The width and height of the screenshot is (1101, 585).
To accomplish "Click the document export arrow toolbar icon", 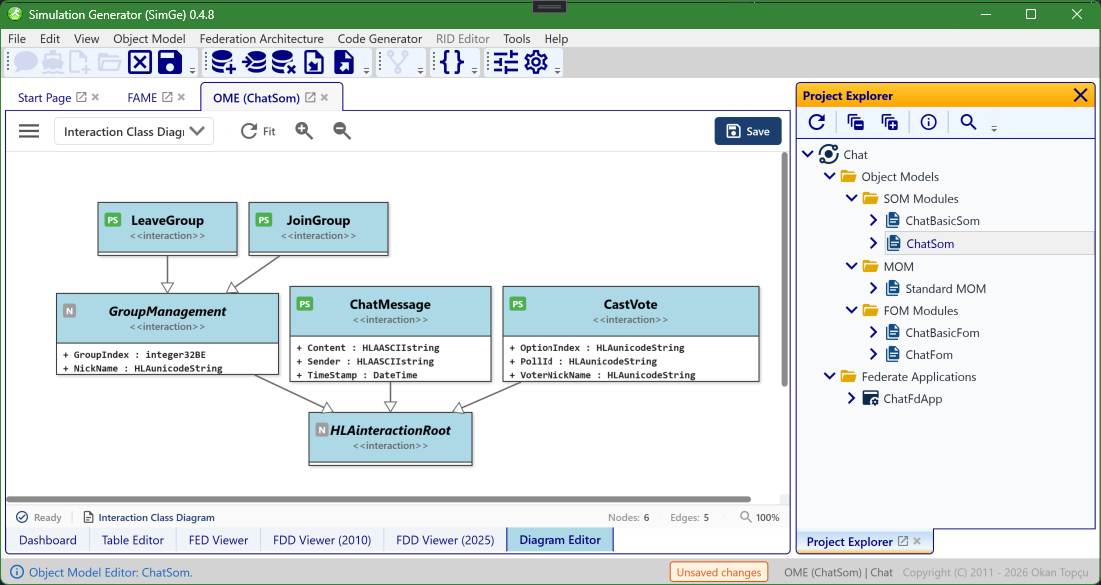I will pyautogui.click(x=344, y=63).
